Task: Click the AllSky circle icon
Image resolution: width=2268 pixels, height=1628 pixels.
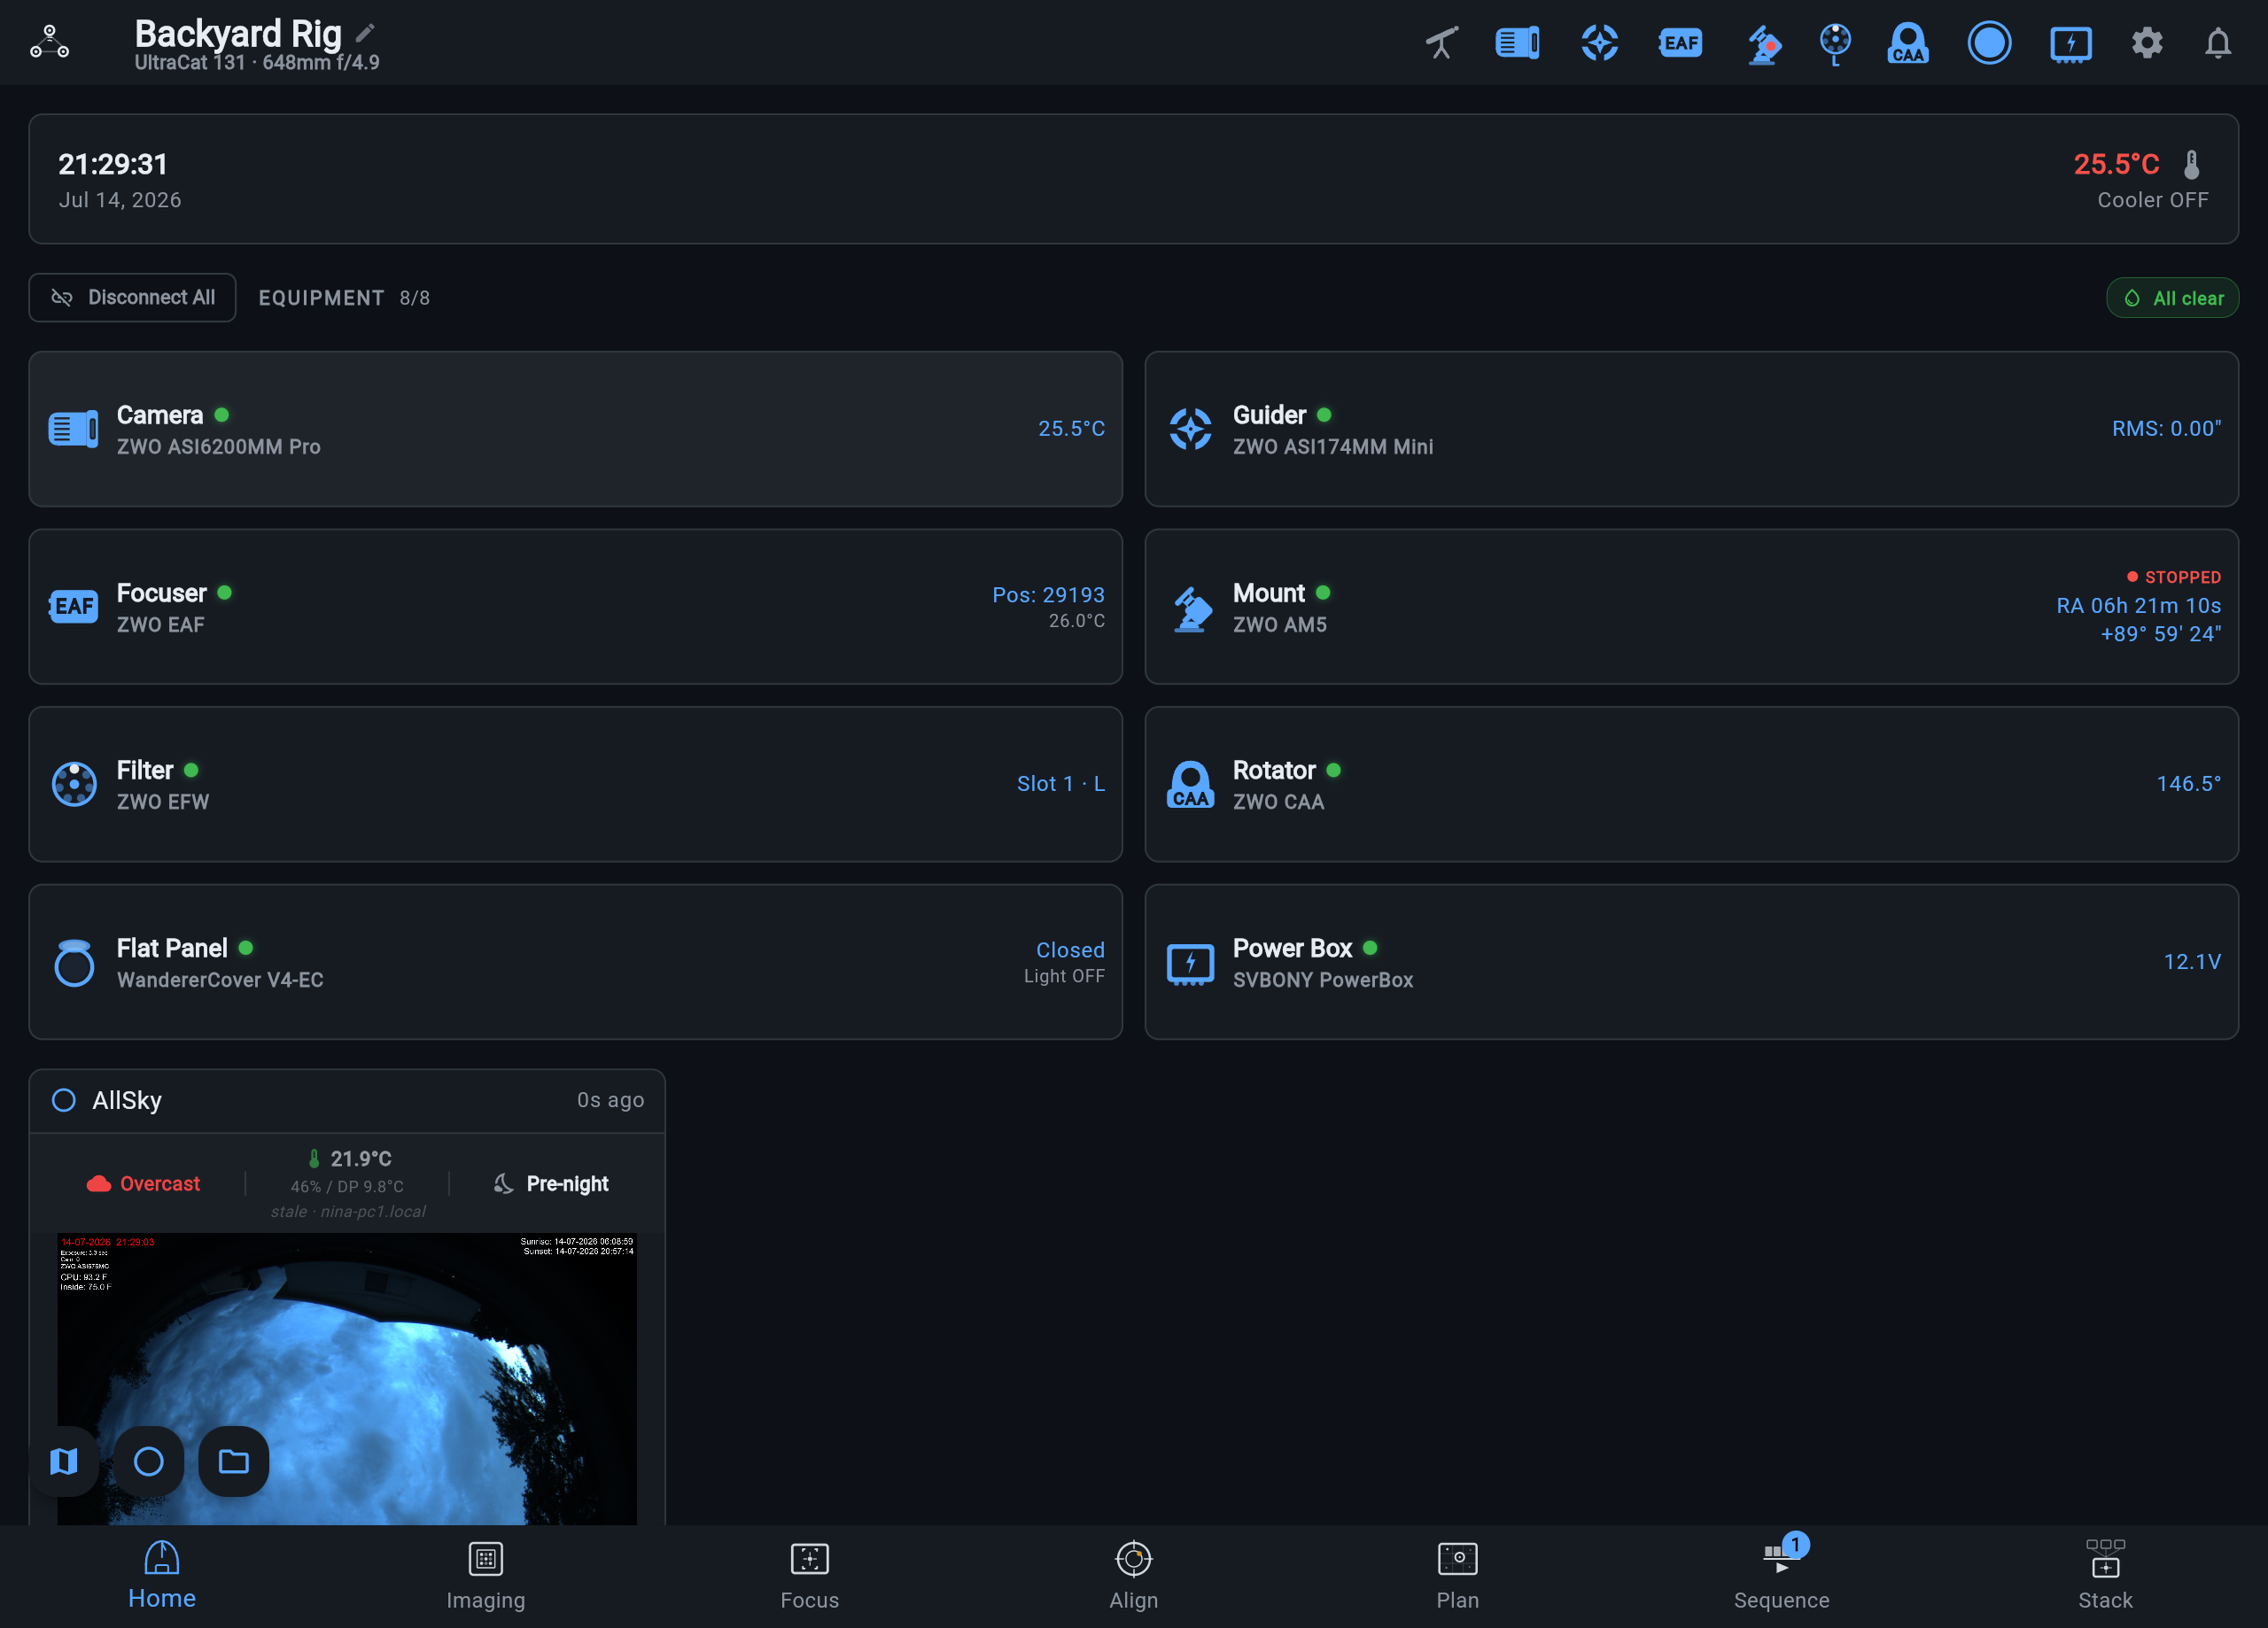Action: click(63, 1100)
